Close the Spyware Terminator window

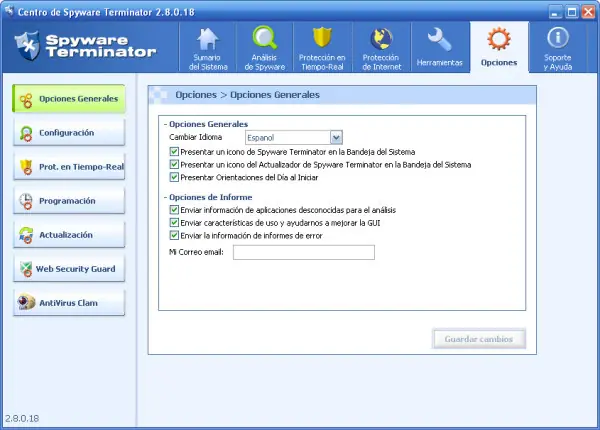coord(588,12)
